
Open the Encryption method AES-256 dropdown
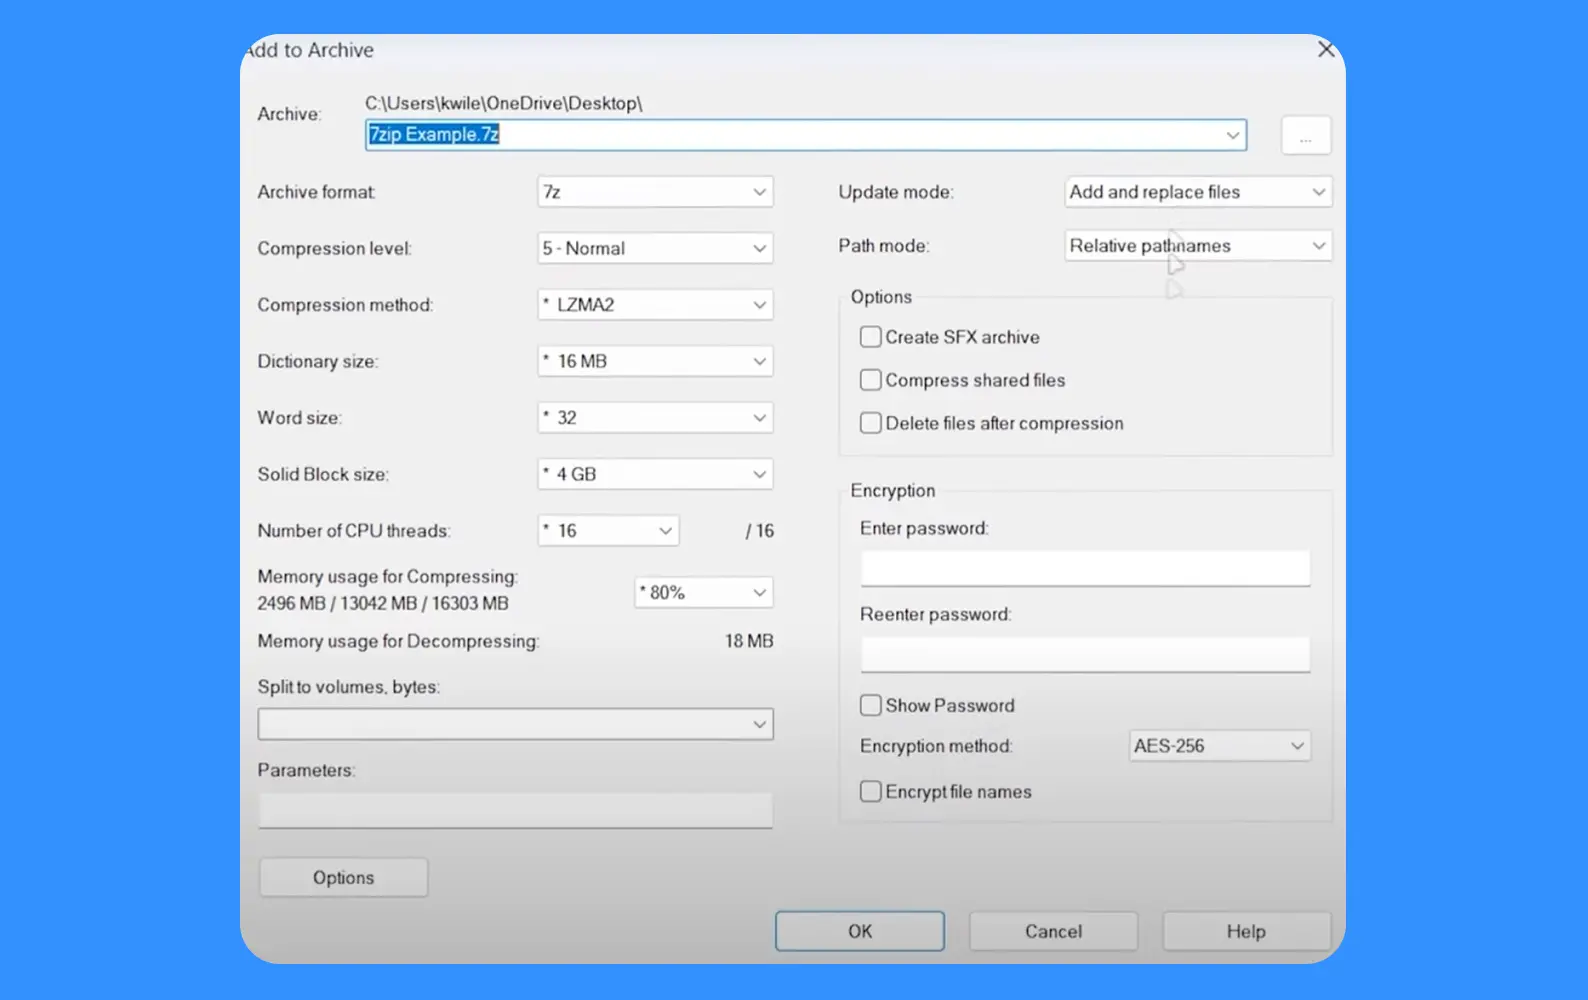tap(1220, 746)
